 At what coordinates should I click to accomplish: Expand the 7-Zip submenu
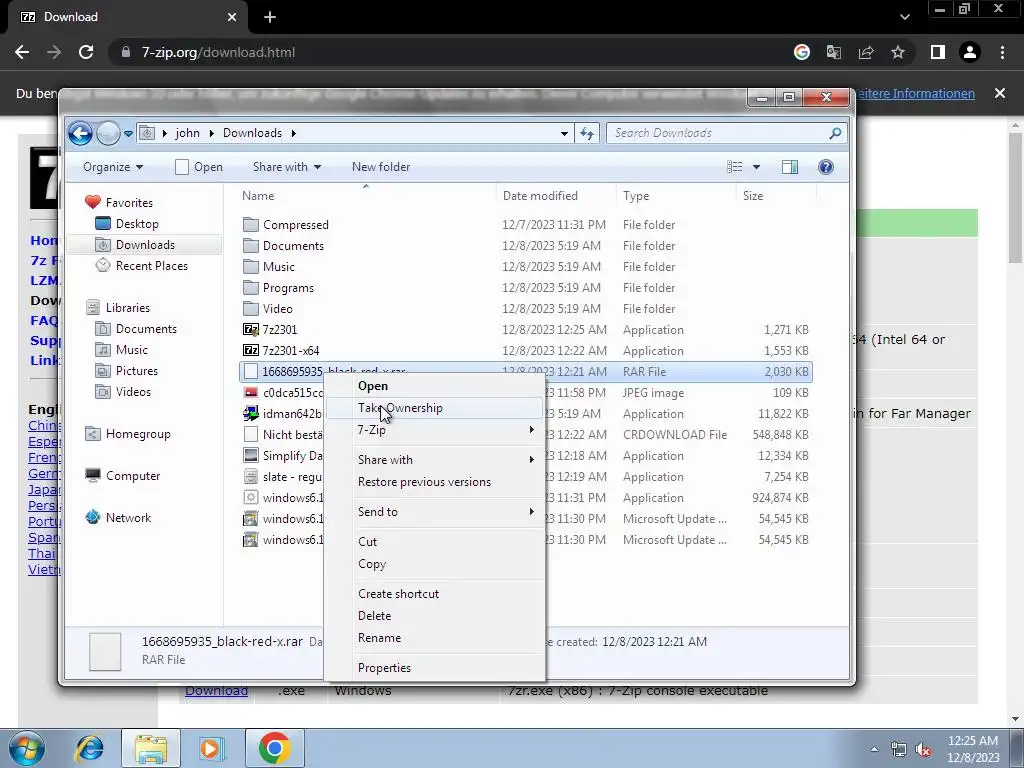coord(434,430)
